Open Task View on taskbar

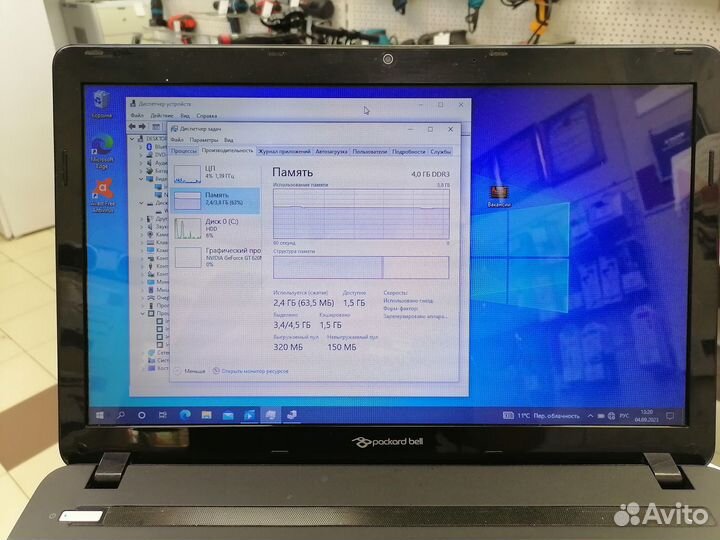pos(163,415)
